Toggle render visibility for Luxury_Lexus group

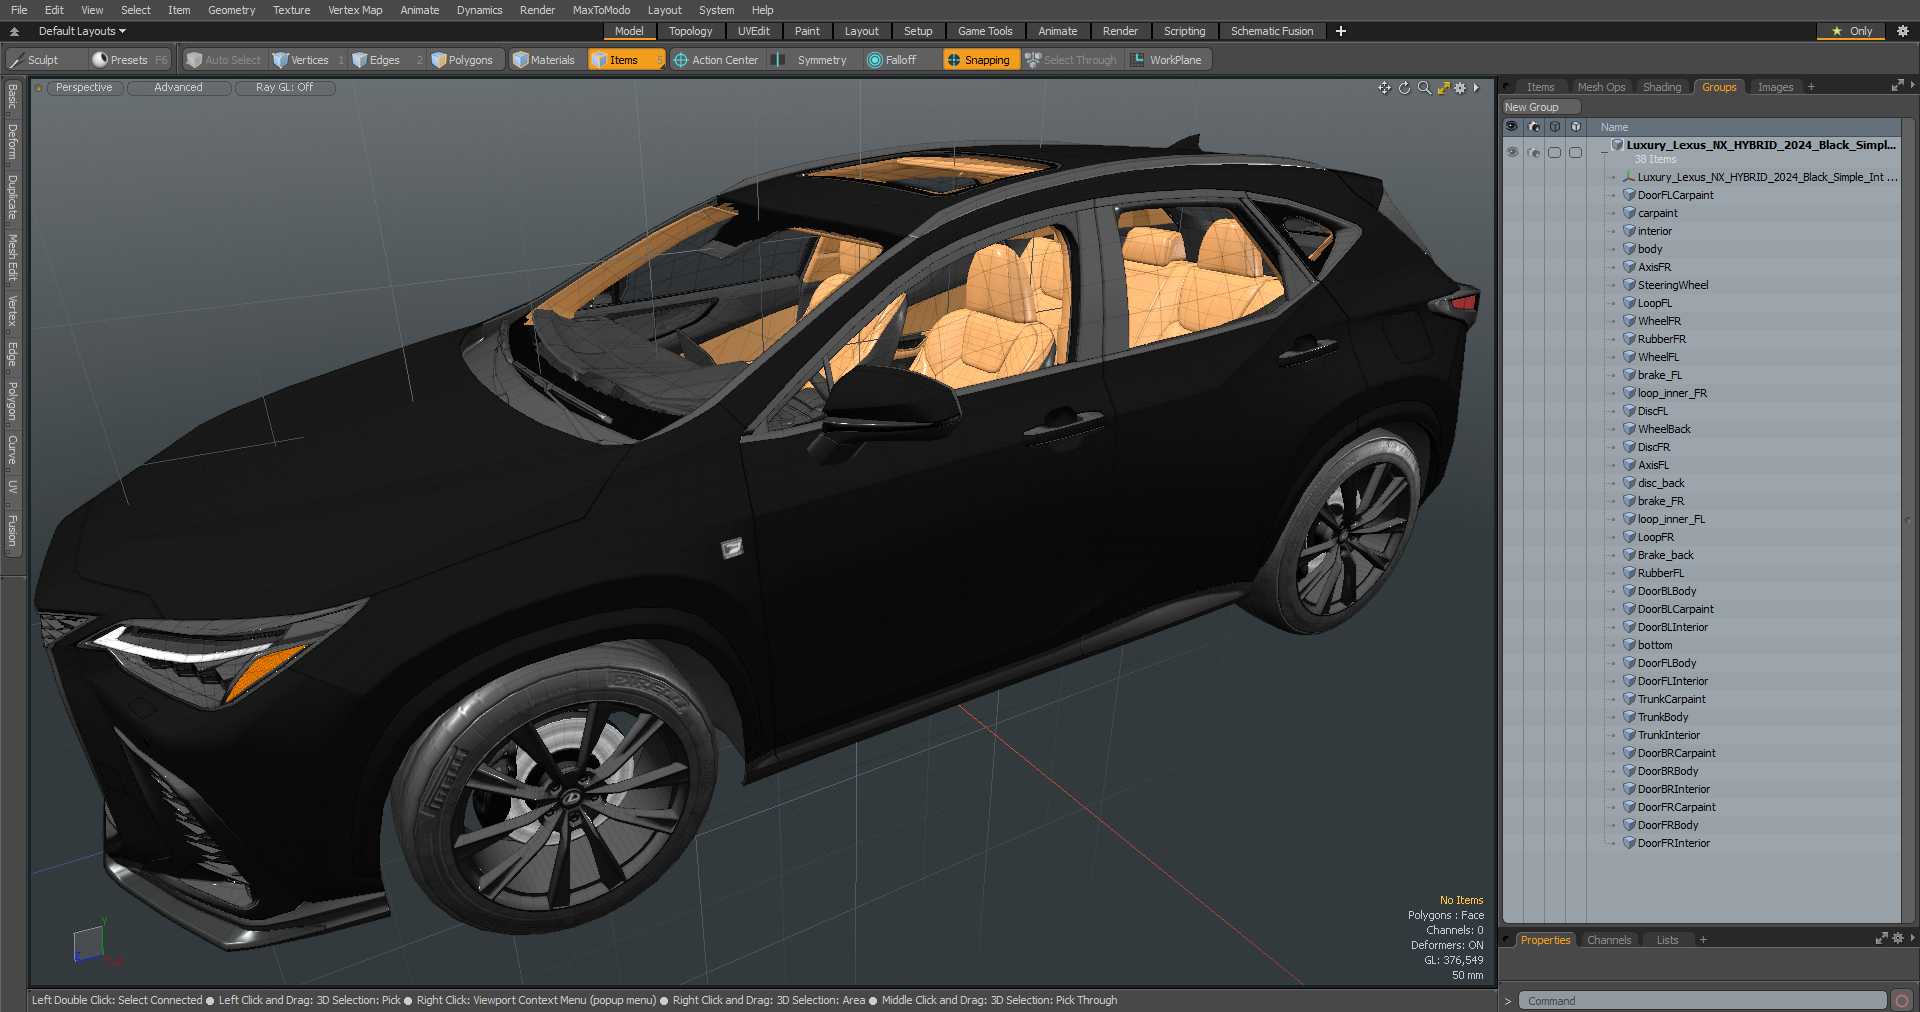click(1534, 152)
